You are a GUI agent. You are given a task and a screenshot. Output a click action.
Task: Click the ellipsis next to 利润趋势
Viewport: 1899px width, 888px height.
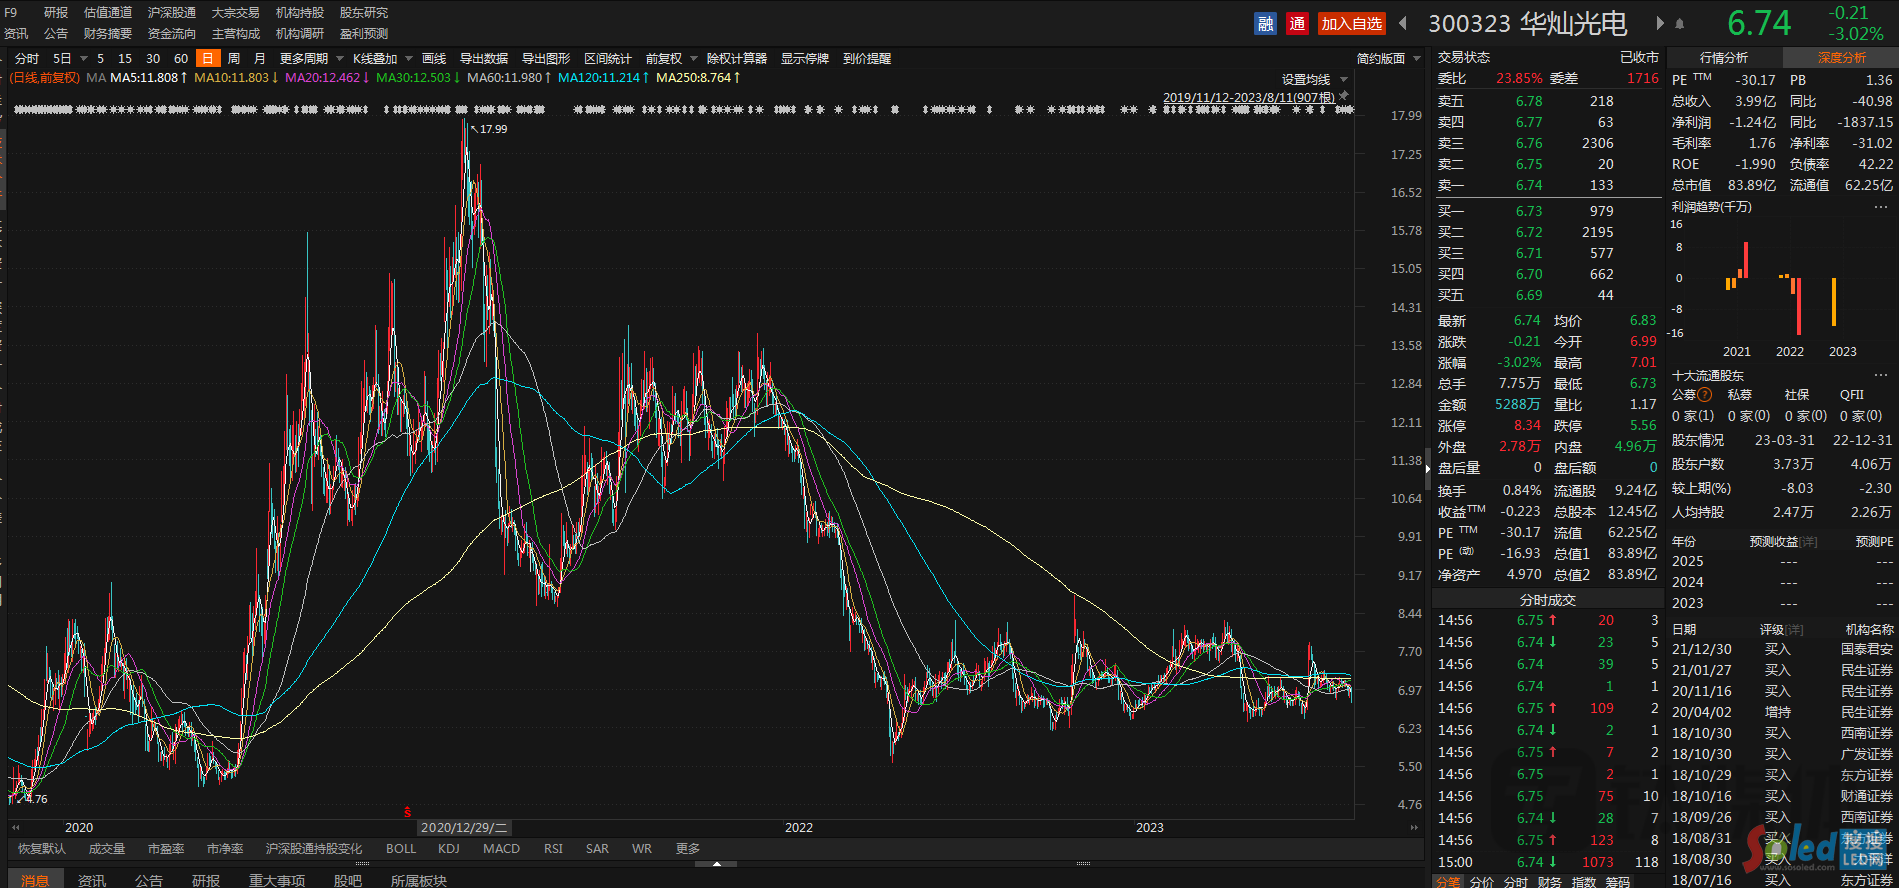(x=1881, y=207)
